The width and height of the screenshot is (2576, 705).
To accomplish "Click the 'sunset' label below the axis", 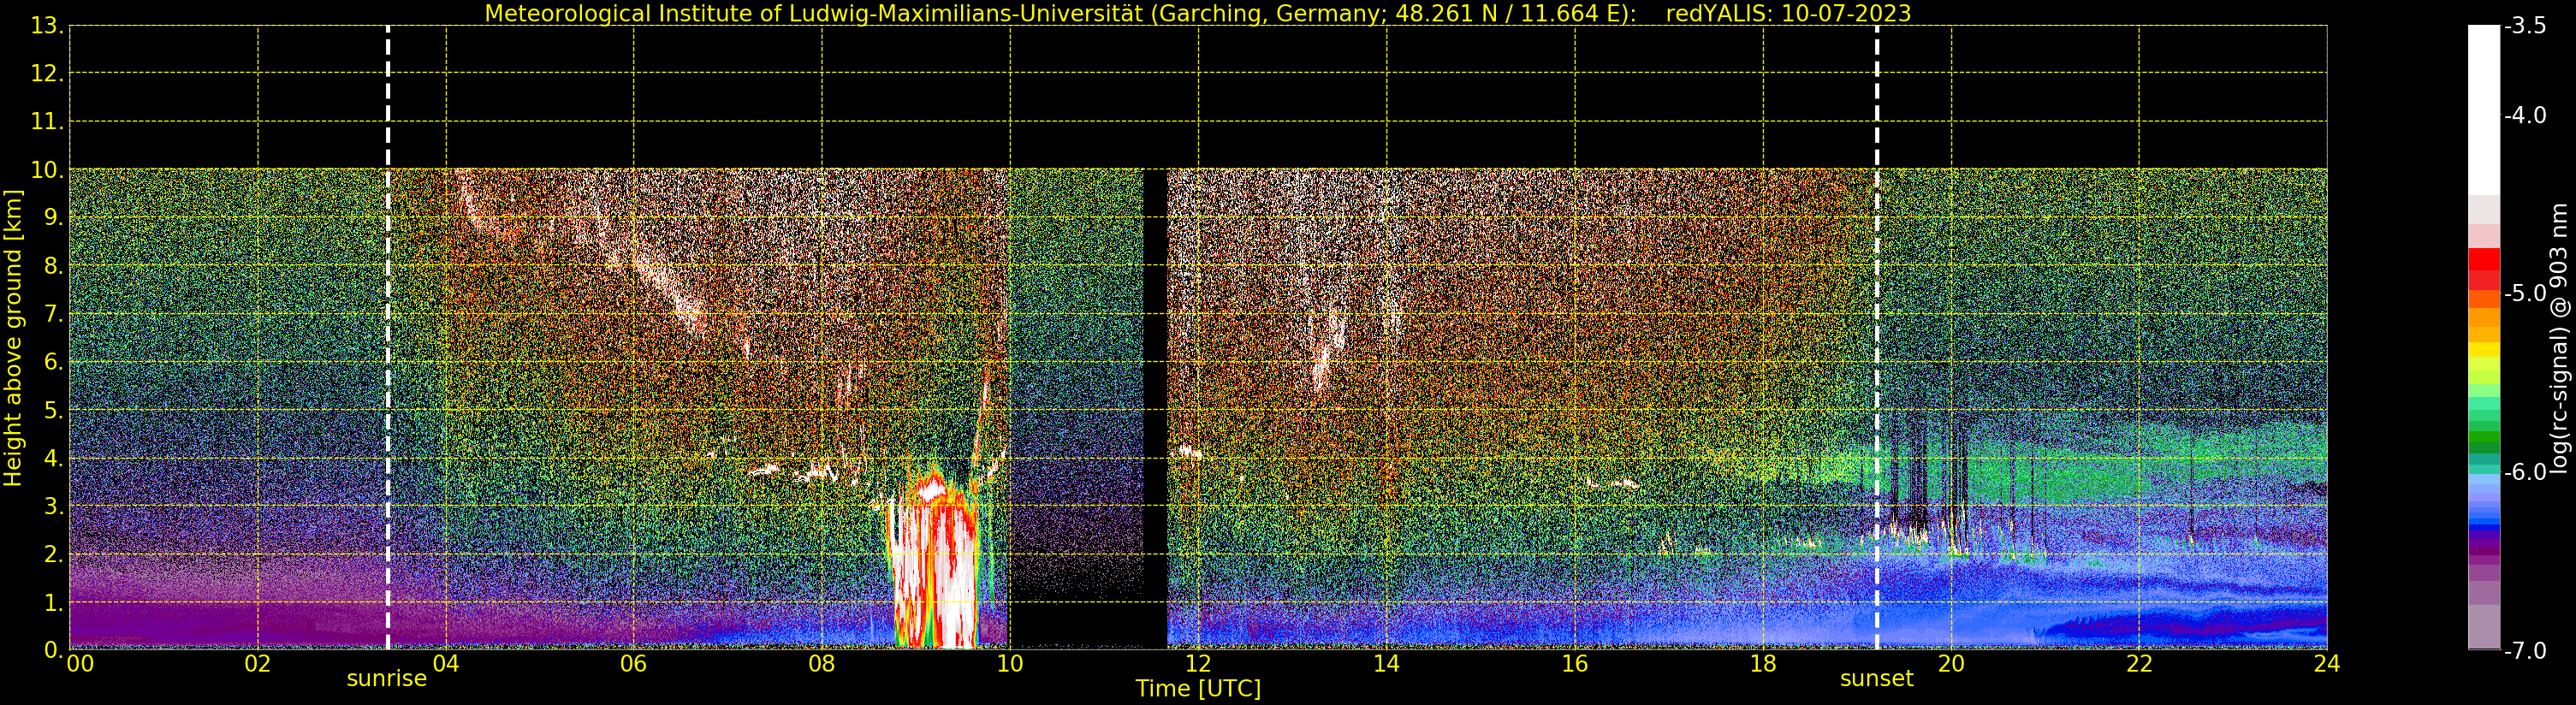I will click(x=1877, y=679).
